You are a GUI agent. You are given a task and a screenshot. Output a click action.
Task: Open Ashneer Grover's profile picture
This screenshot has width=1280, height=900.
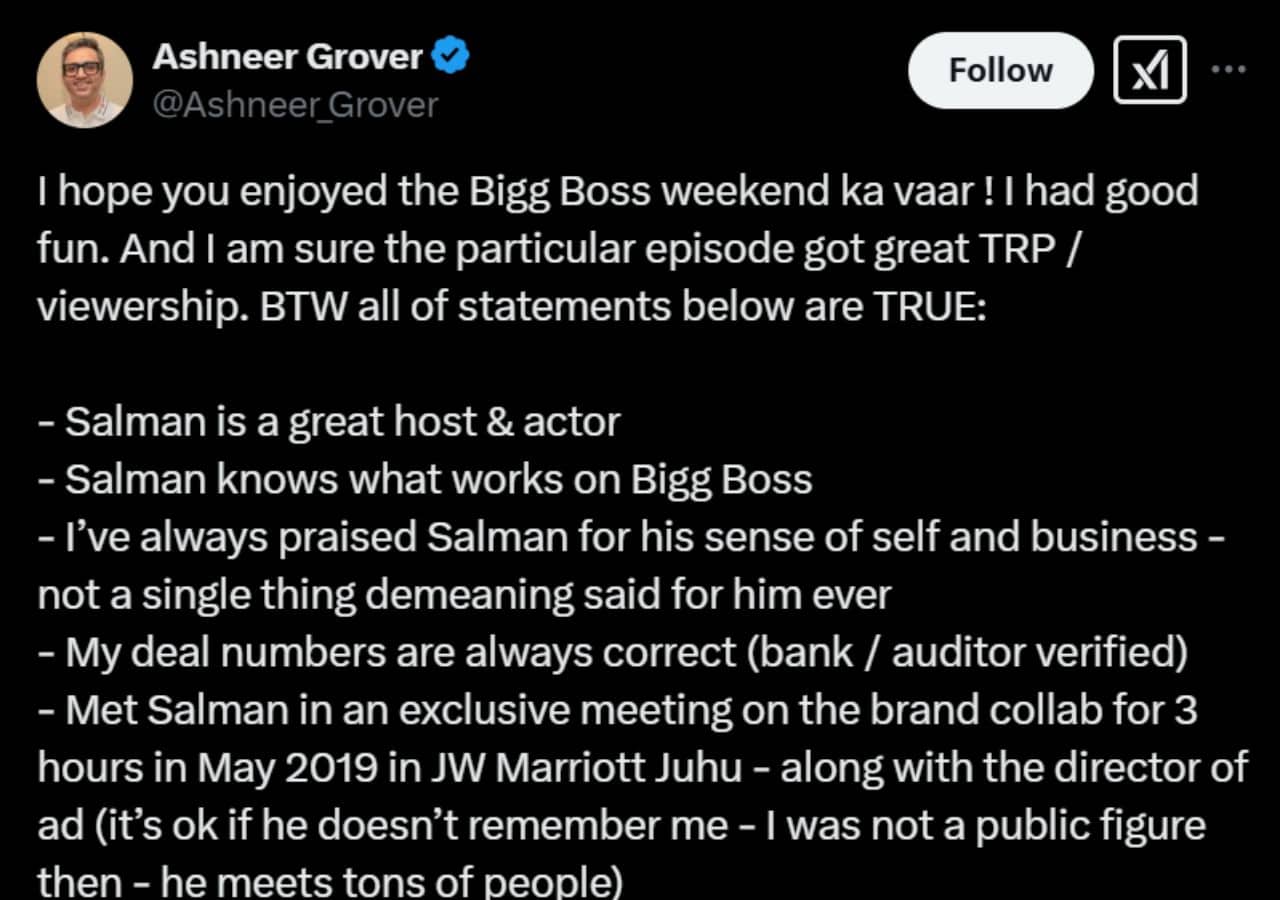click(85, 80)
